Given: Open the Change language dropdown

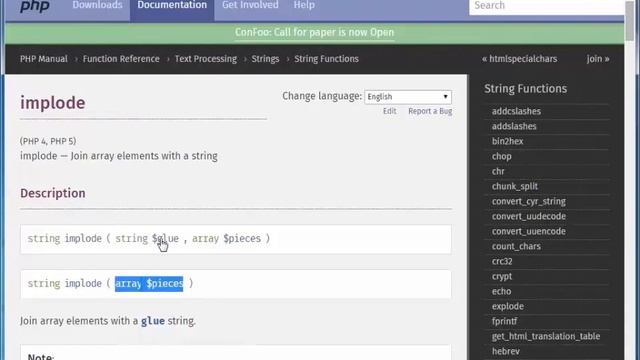Looking at the screenshot, I should pos(408,97).
